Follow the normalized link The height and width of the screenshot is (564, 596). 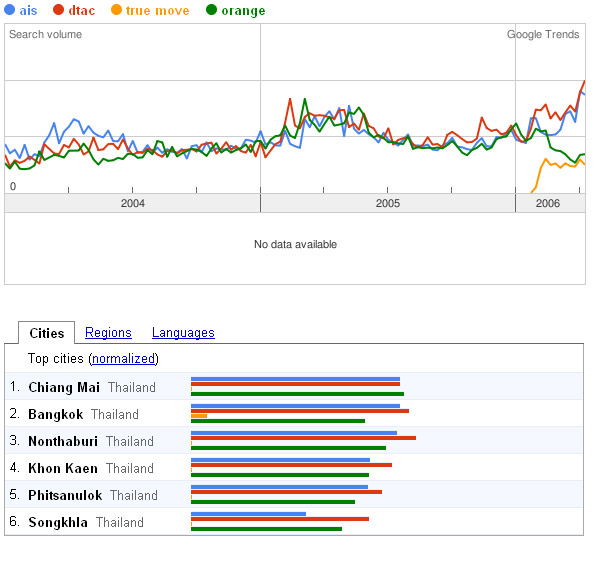click(x=124, y=358)
